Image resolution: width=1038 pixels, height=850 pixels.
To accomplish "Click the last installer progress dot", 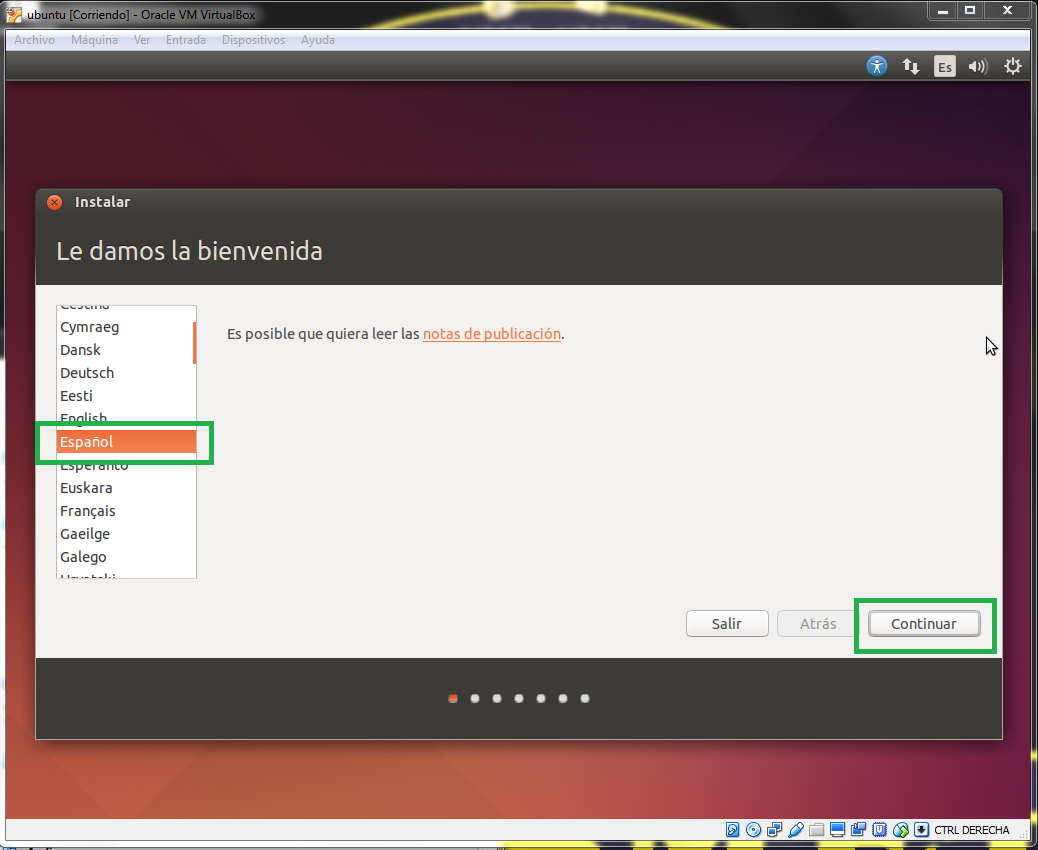I will point(585,698).
